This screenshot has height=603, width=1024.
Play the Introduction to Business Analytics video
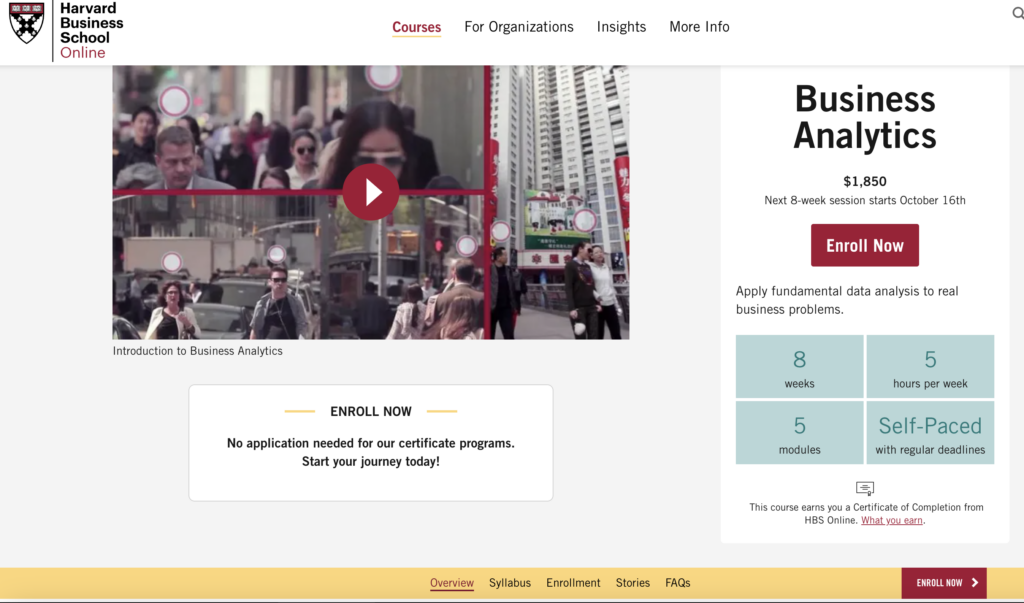[371, 192]
